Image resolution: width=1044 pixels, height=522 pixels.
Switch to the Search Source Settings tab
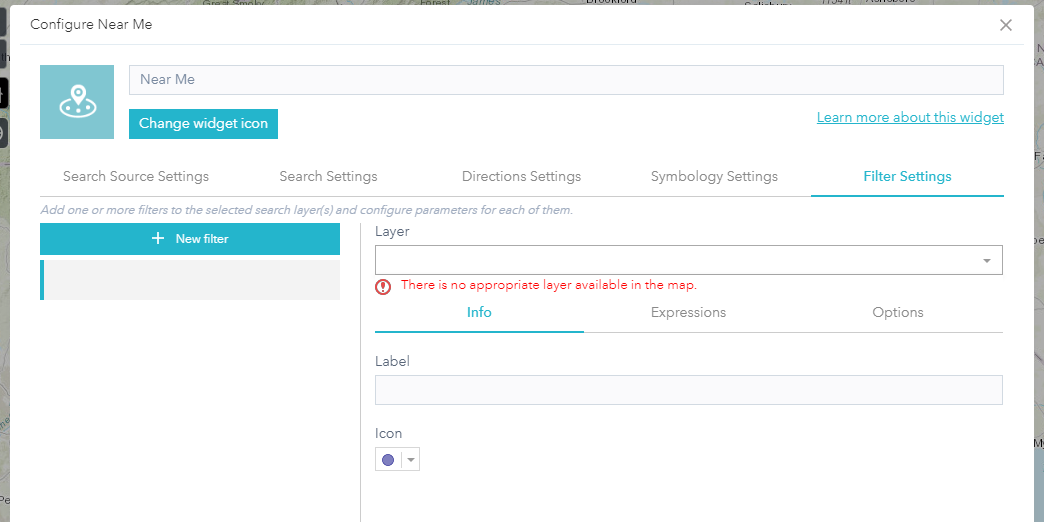click(x=136, y=176)
